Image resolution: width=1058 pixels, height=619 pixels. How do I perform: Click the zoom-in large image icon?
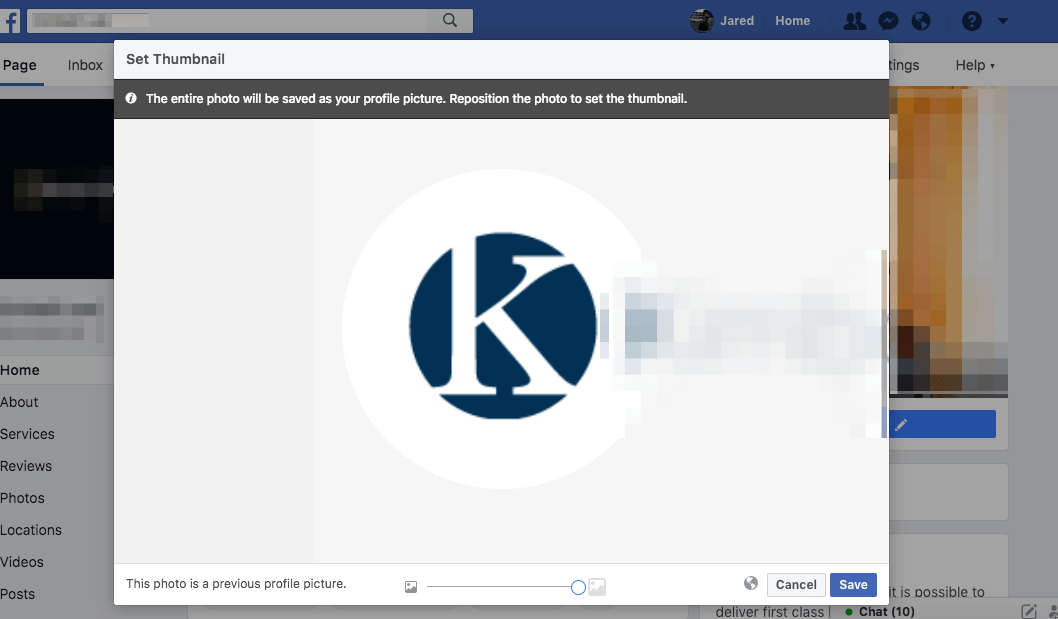[x=597, y=587]
